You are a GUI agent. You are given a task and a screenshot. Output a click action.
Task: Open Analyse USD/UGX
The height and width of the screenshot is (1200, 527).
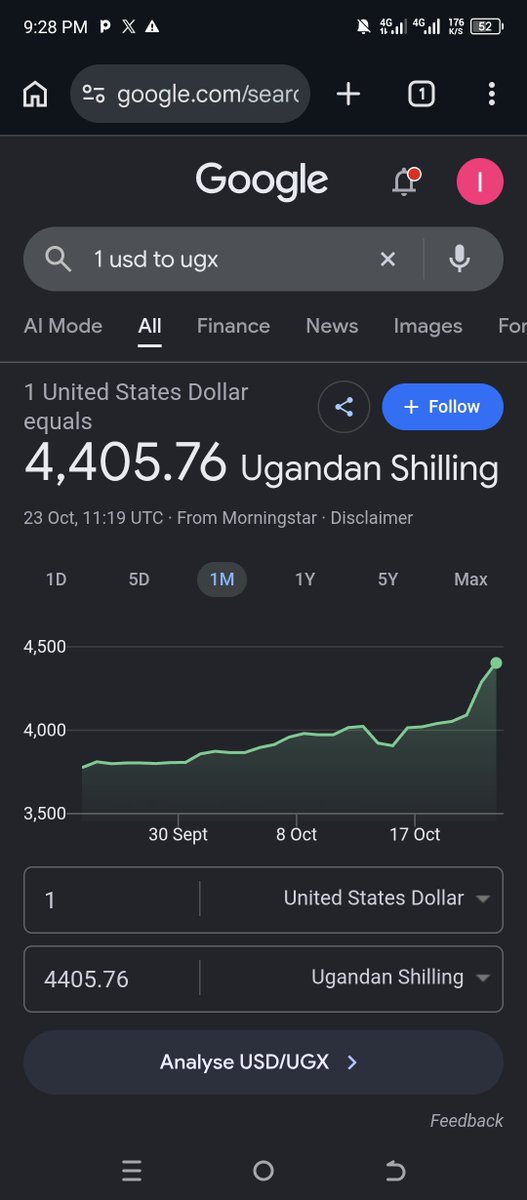click(x=263, y=1062)
